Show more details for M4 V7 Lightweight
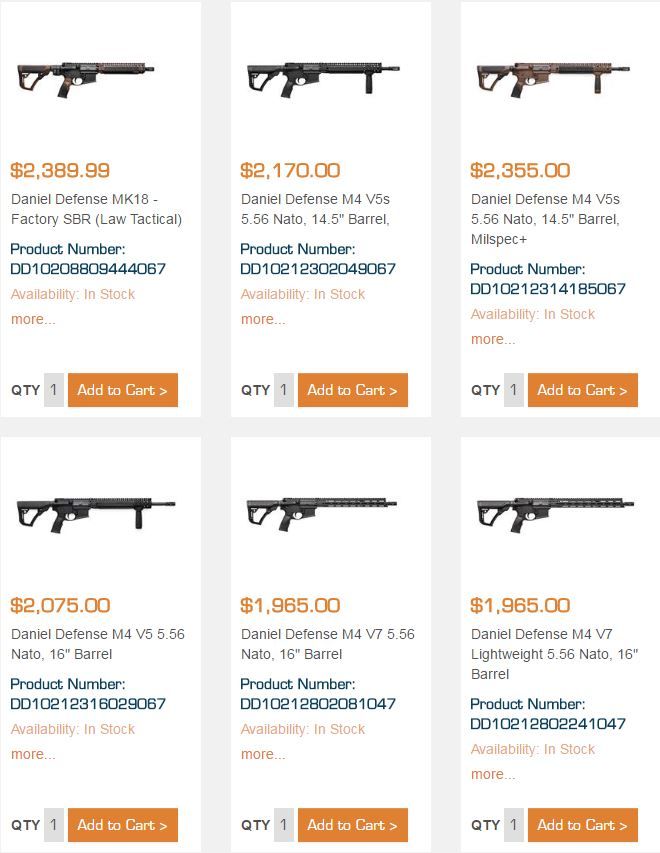The height and width of the screenshot is (853, 660). pos(493,774)
